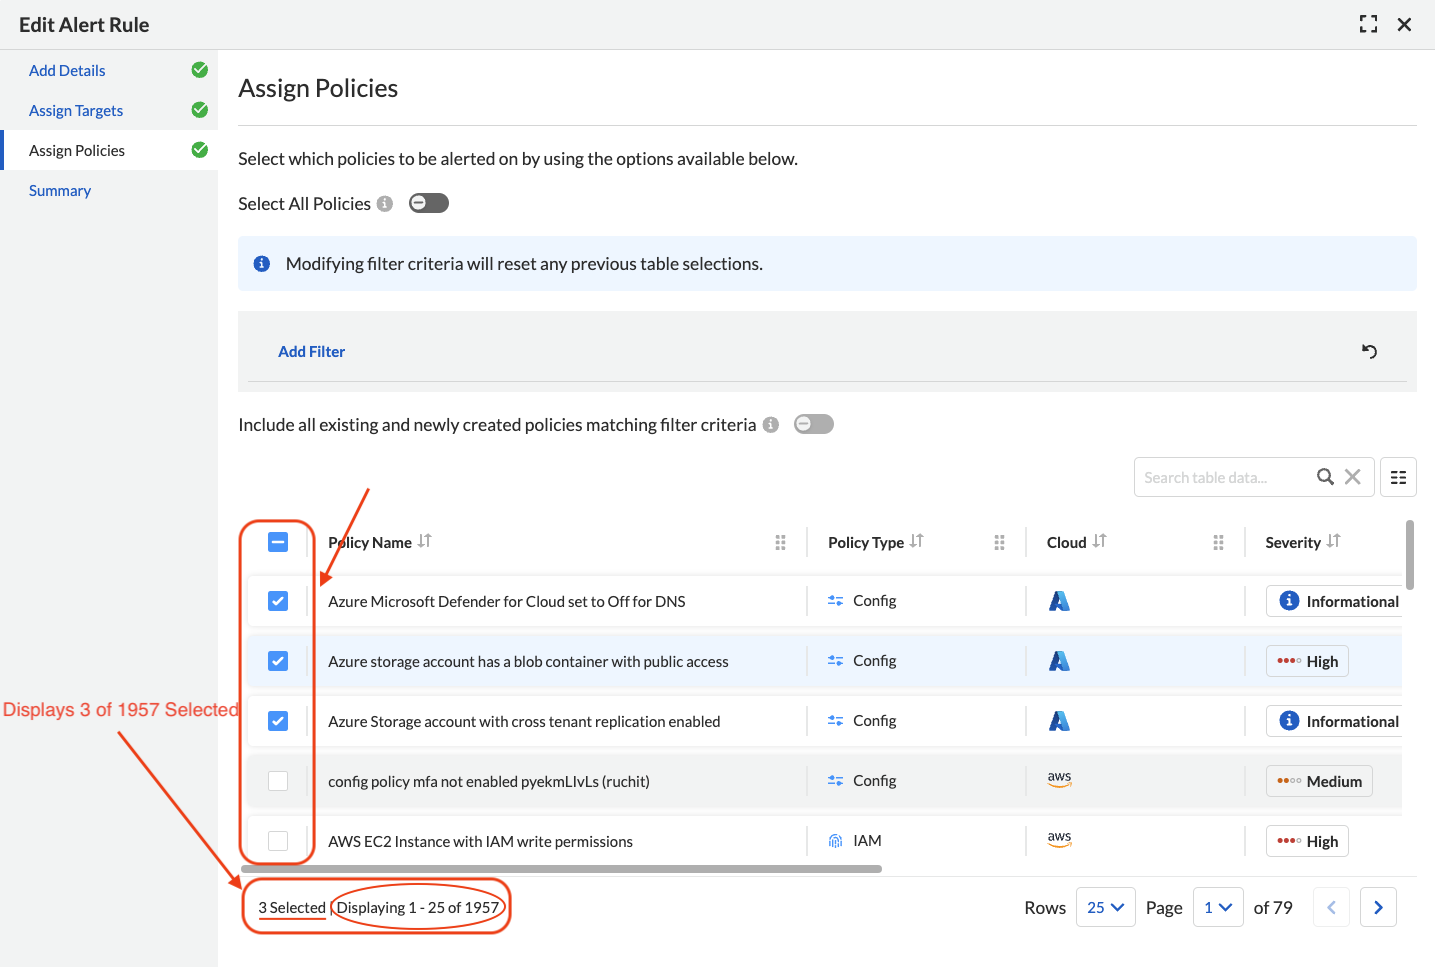Go to Add Details step
This screenshot has height=967, width=1435.
(67, 70)
